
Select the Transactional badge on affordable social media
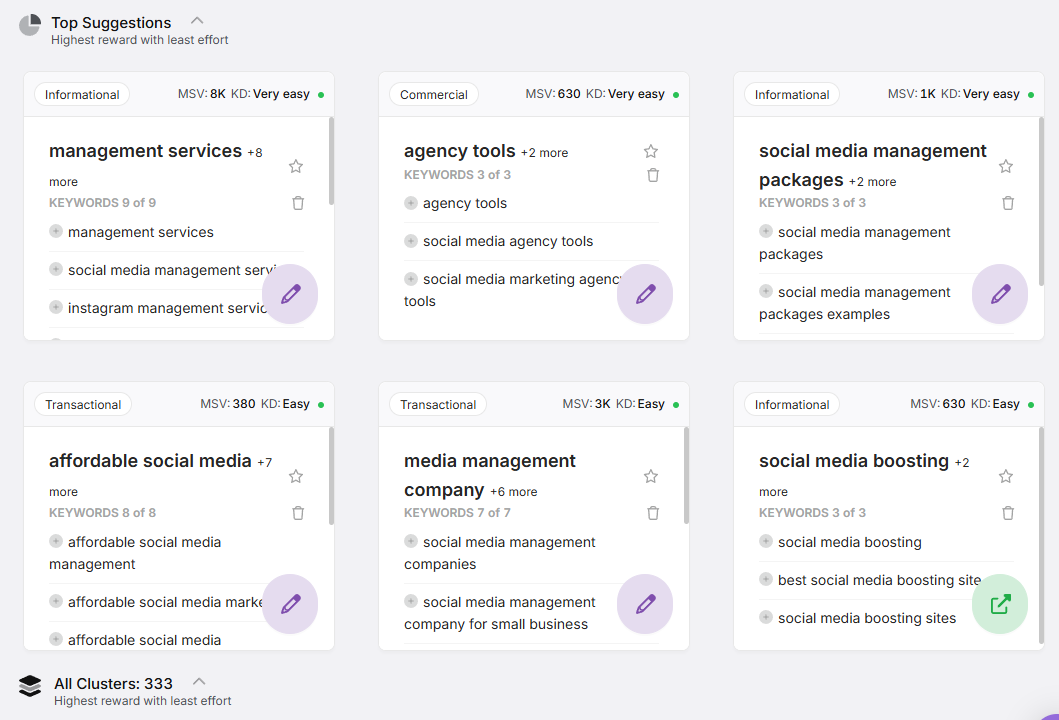(83, 404)
